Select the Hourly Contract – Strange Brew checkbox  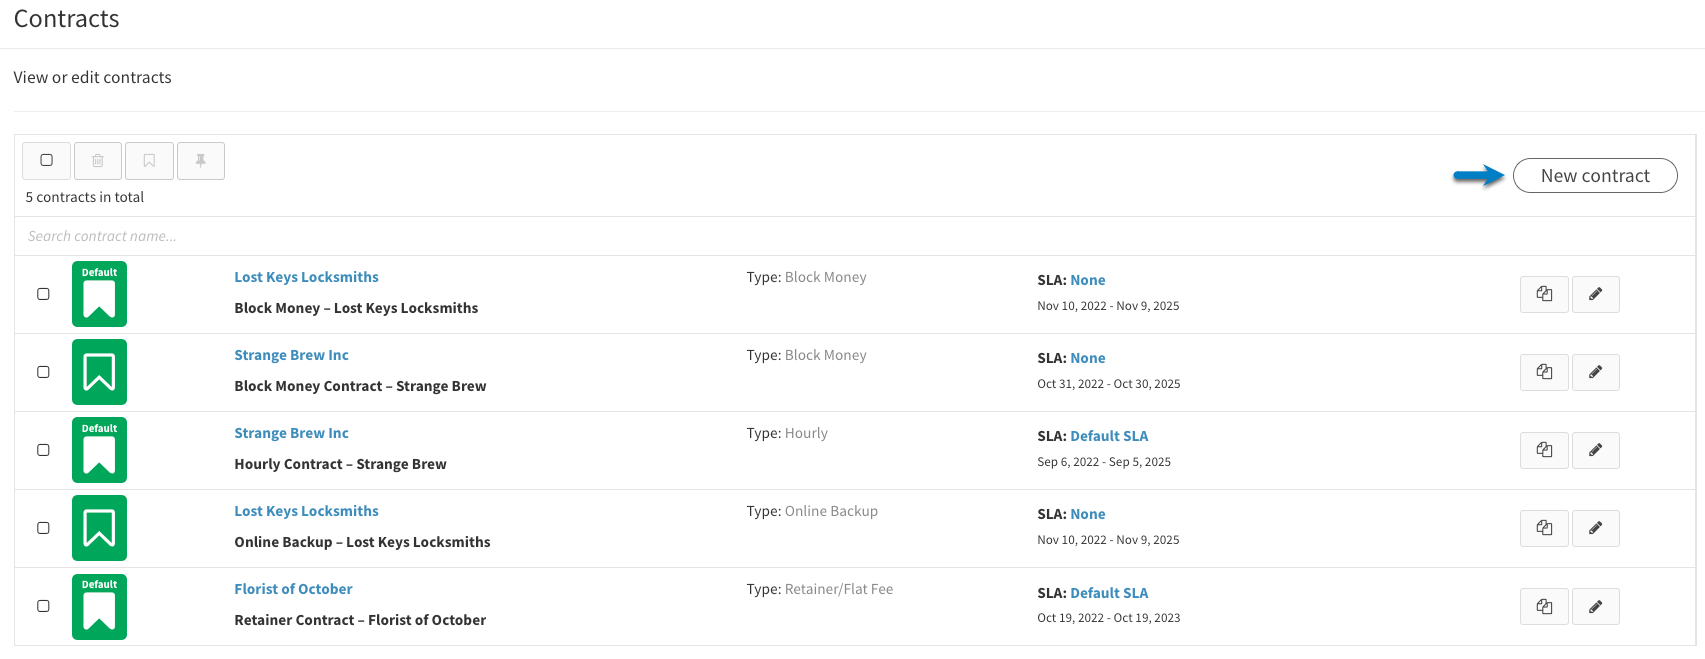tap(43, 450)
